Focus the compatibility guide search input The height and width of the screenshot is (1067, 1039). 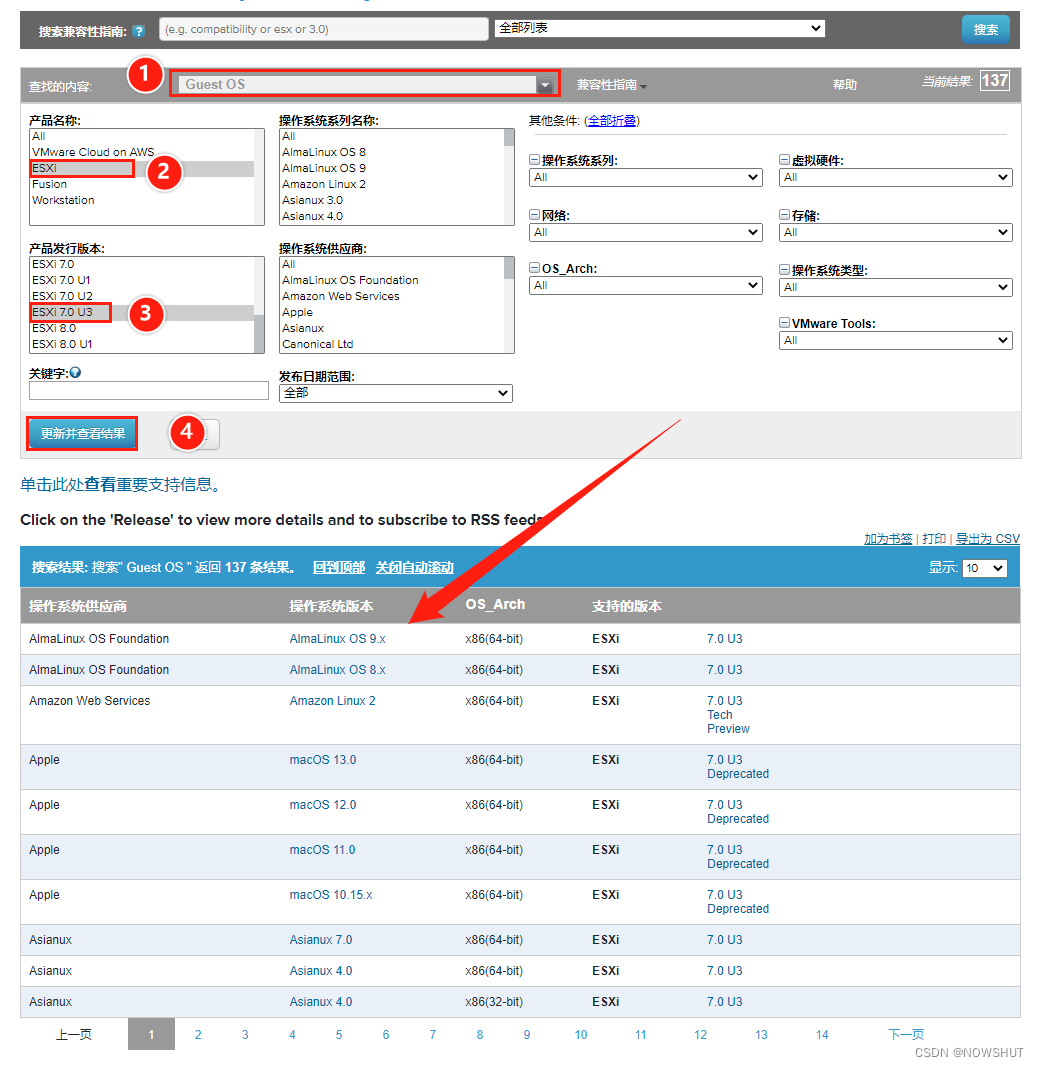tap(324, 29)
